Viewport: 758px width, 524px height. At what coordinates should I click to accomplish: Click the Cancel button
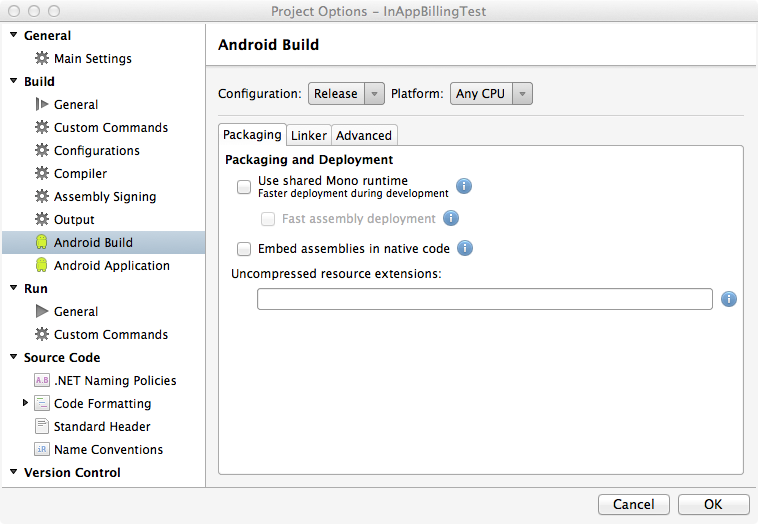(x=633, y=504)
